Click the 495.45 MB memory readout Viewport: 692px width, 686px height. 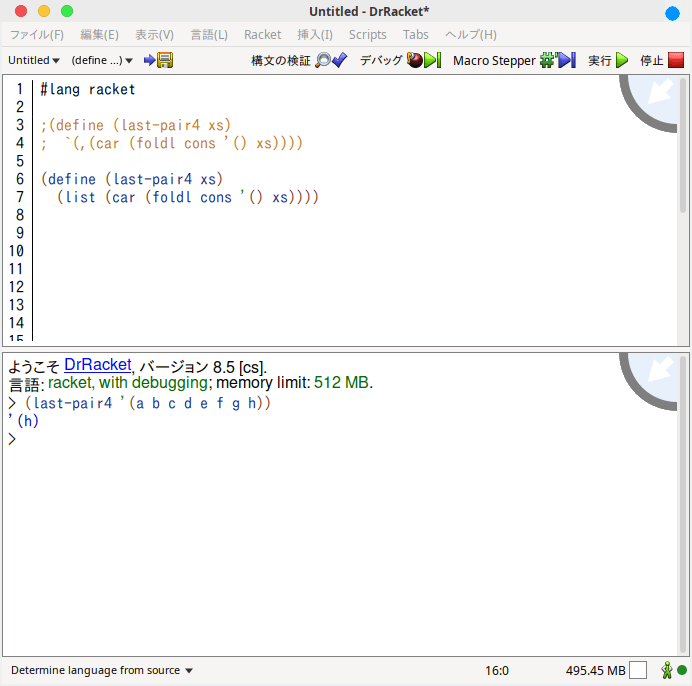click(595, 670)
